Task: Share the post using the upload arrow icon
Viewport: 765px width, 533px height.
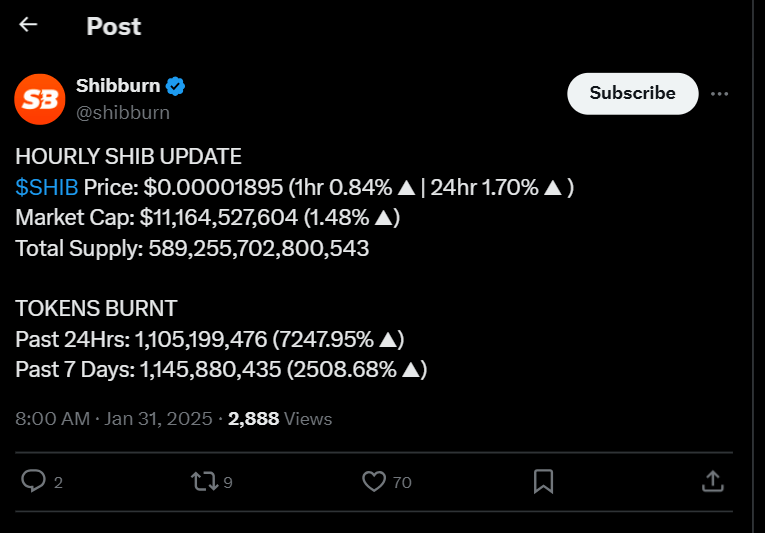Action: pos(712,481)
